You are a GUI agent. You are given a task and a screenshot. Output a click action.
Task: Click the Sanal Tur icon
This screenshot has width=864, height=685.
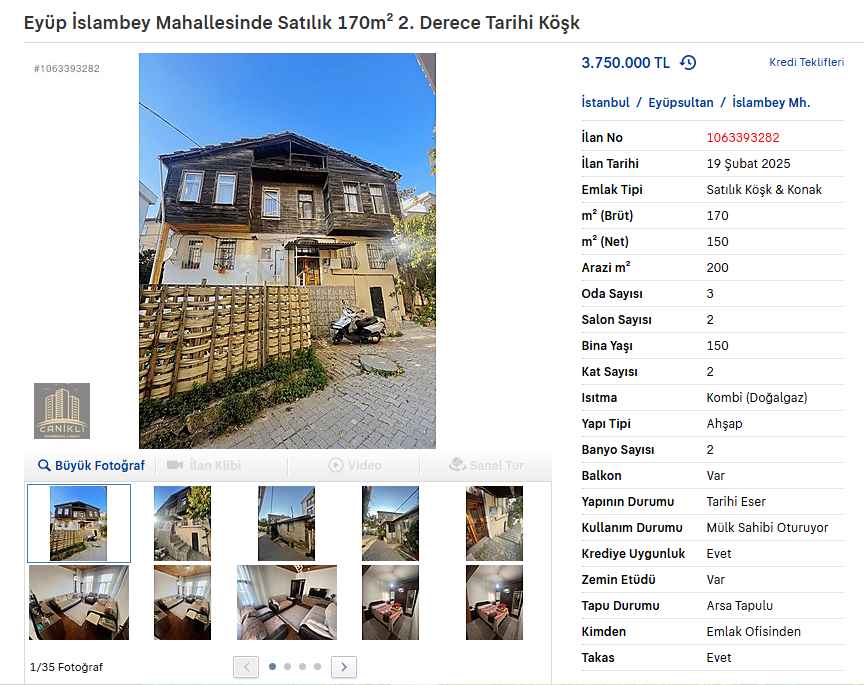(457, 465)
